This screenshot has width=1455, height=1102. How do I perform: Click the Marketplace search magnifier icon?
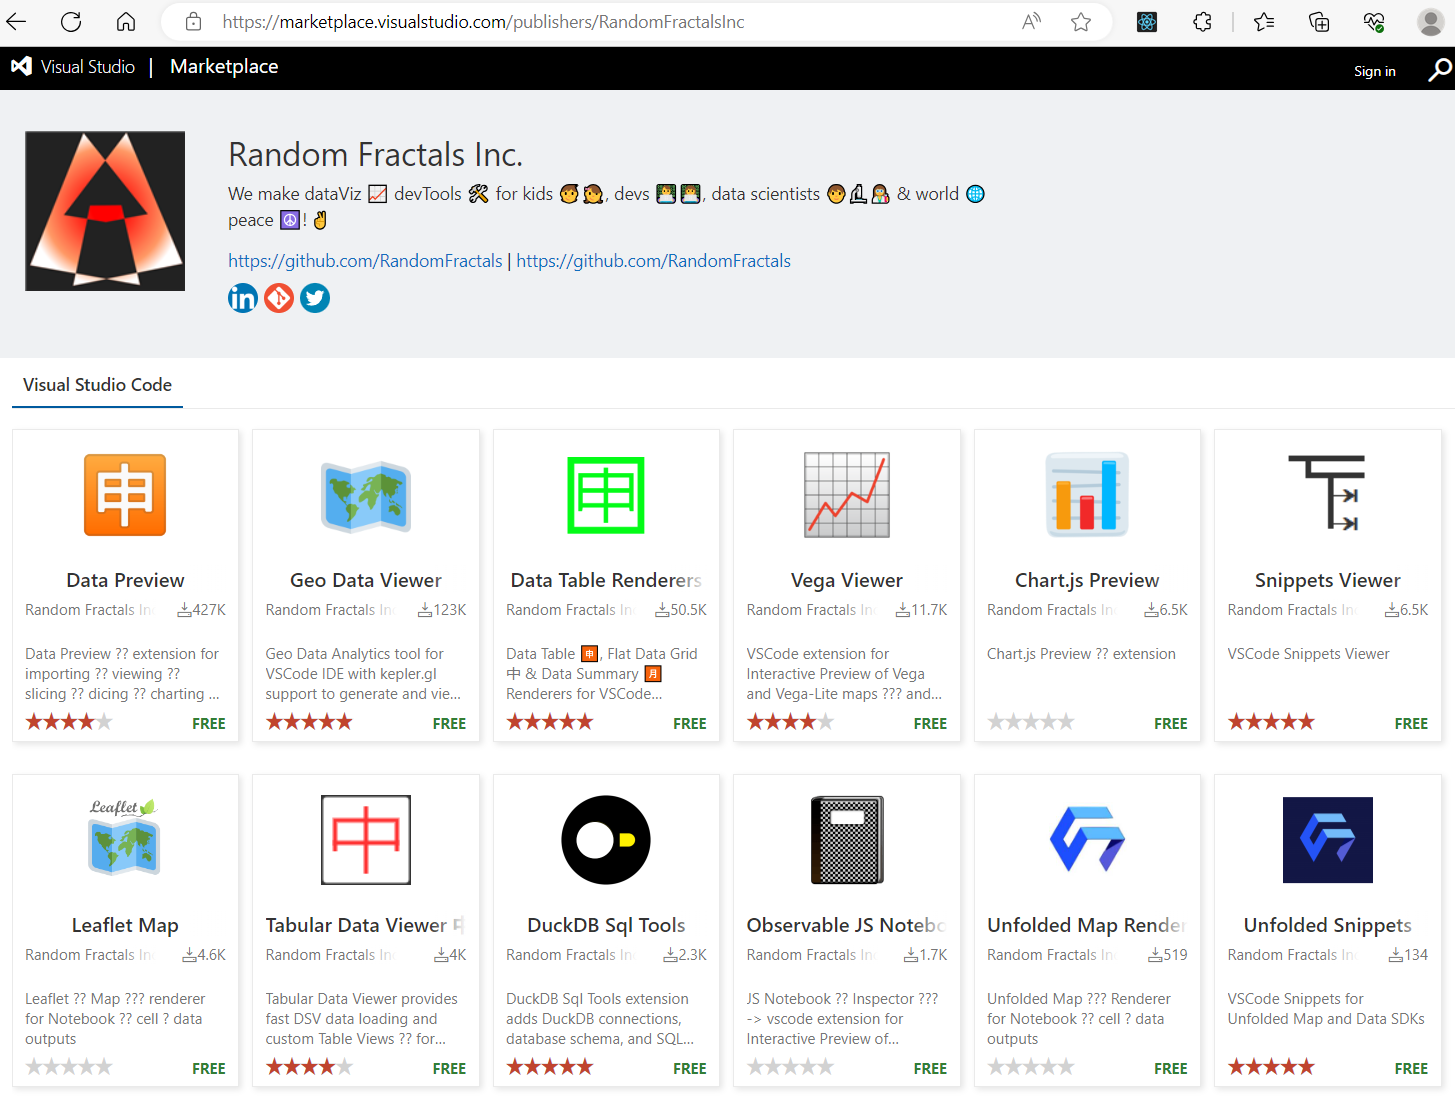pos(1439,70)
